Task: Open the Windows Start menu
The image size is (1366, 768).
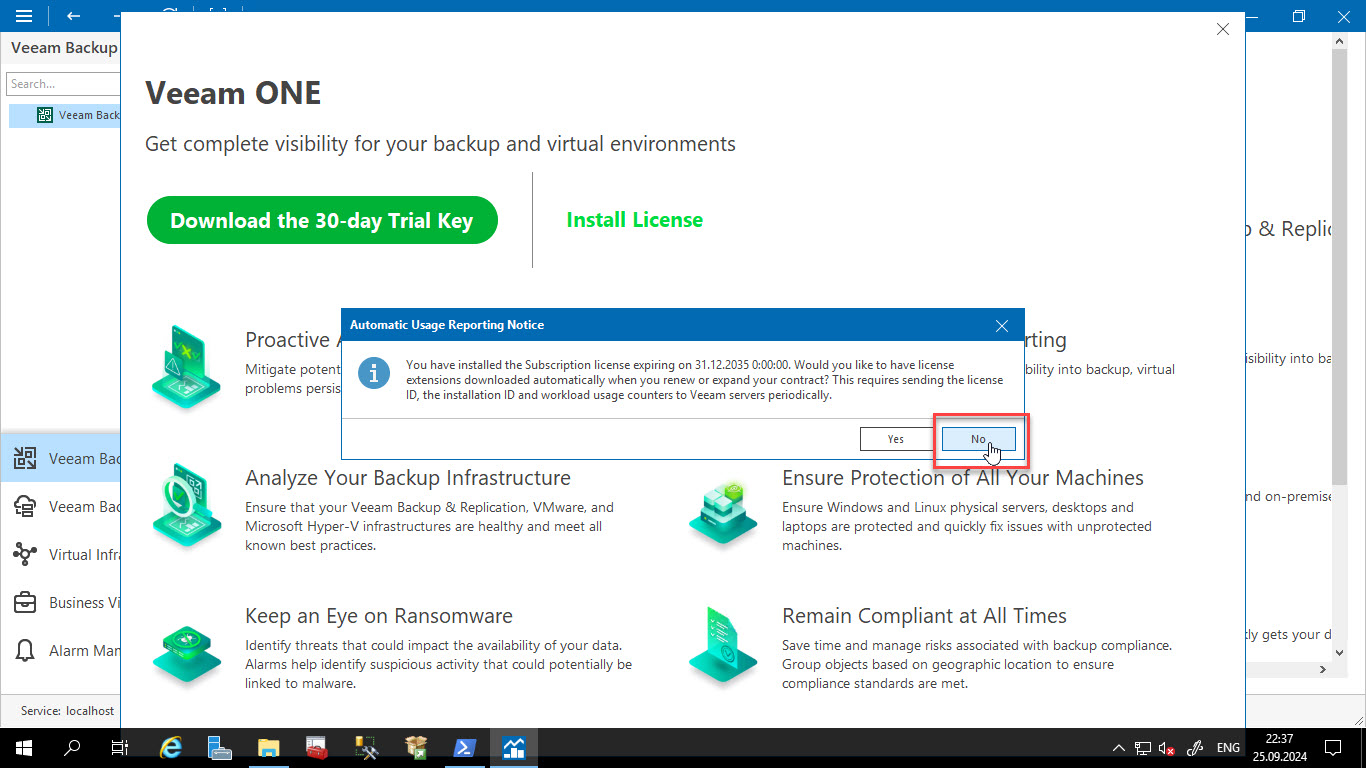Action: coord(22,747)
